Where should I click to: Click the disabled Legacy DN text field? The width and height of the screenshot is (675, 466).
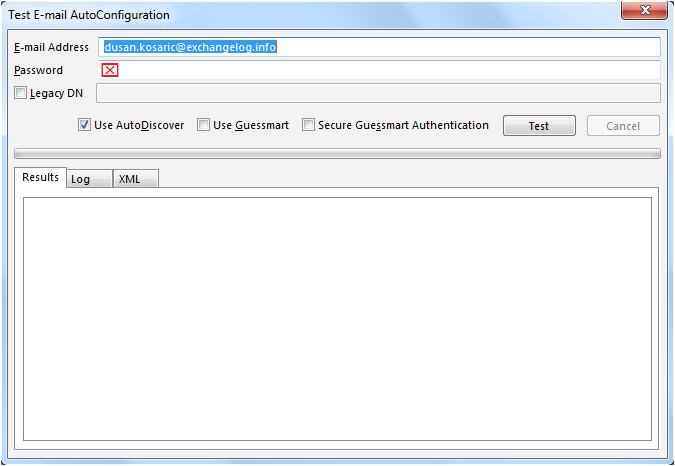pos(377,93)
